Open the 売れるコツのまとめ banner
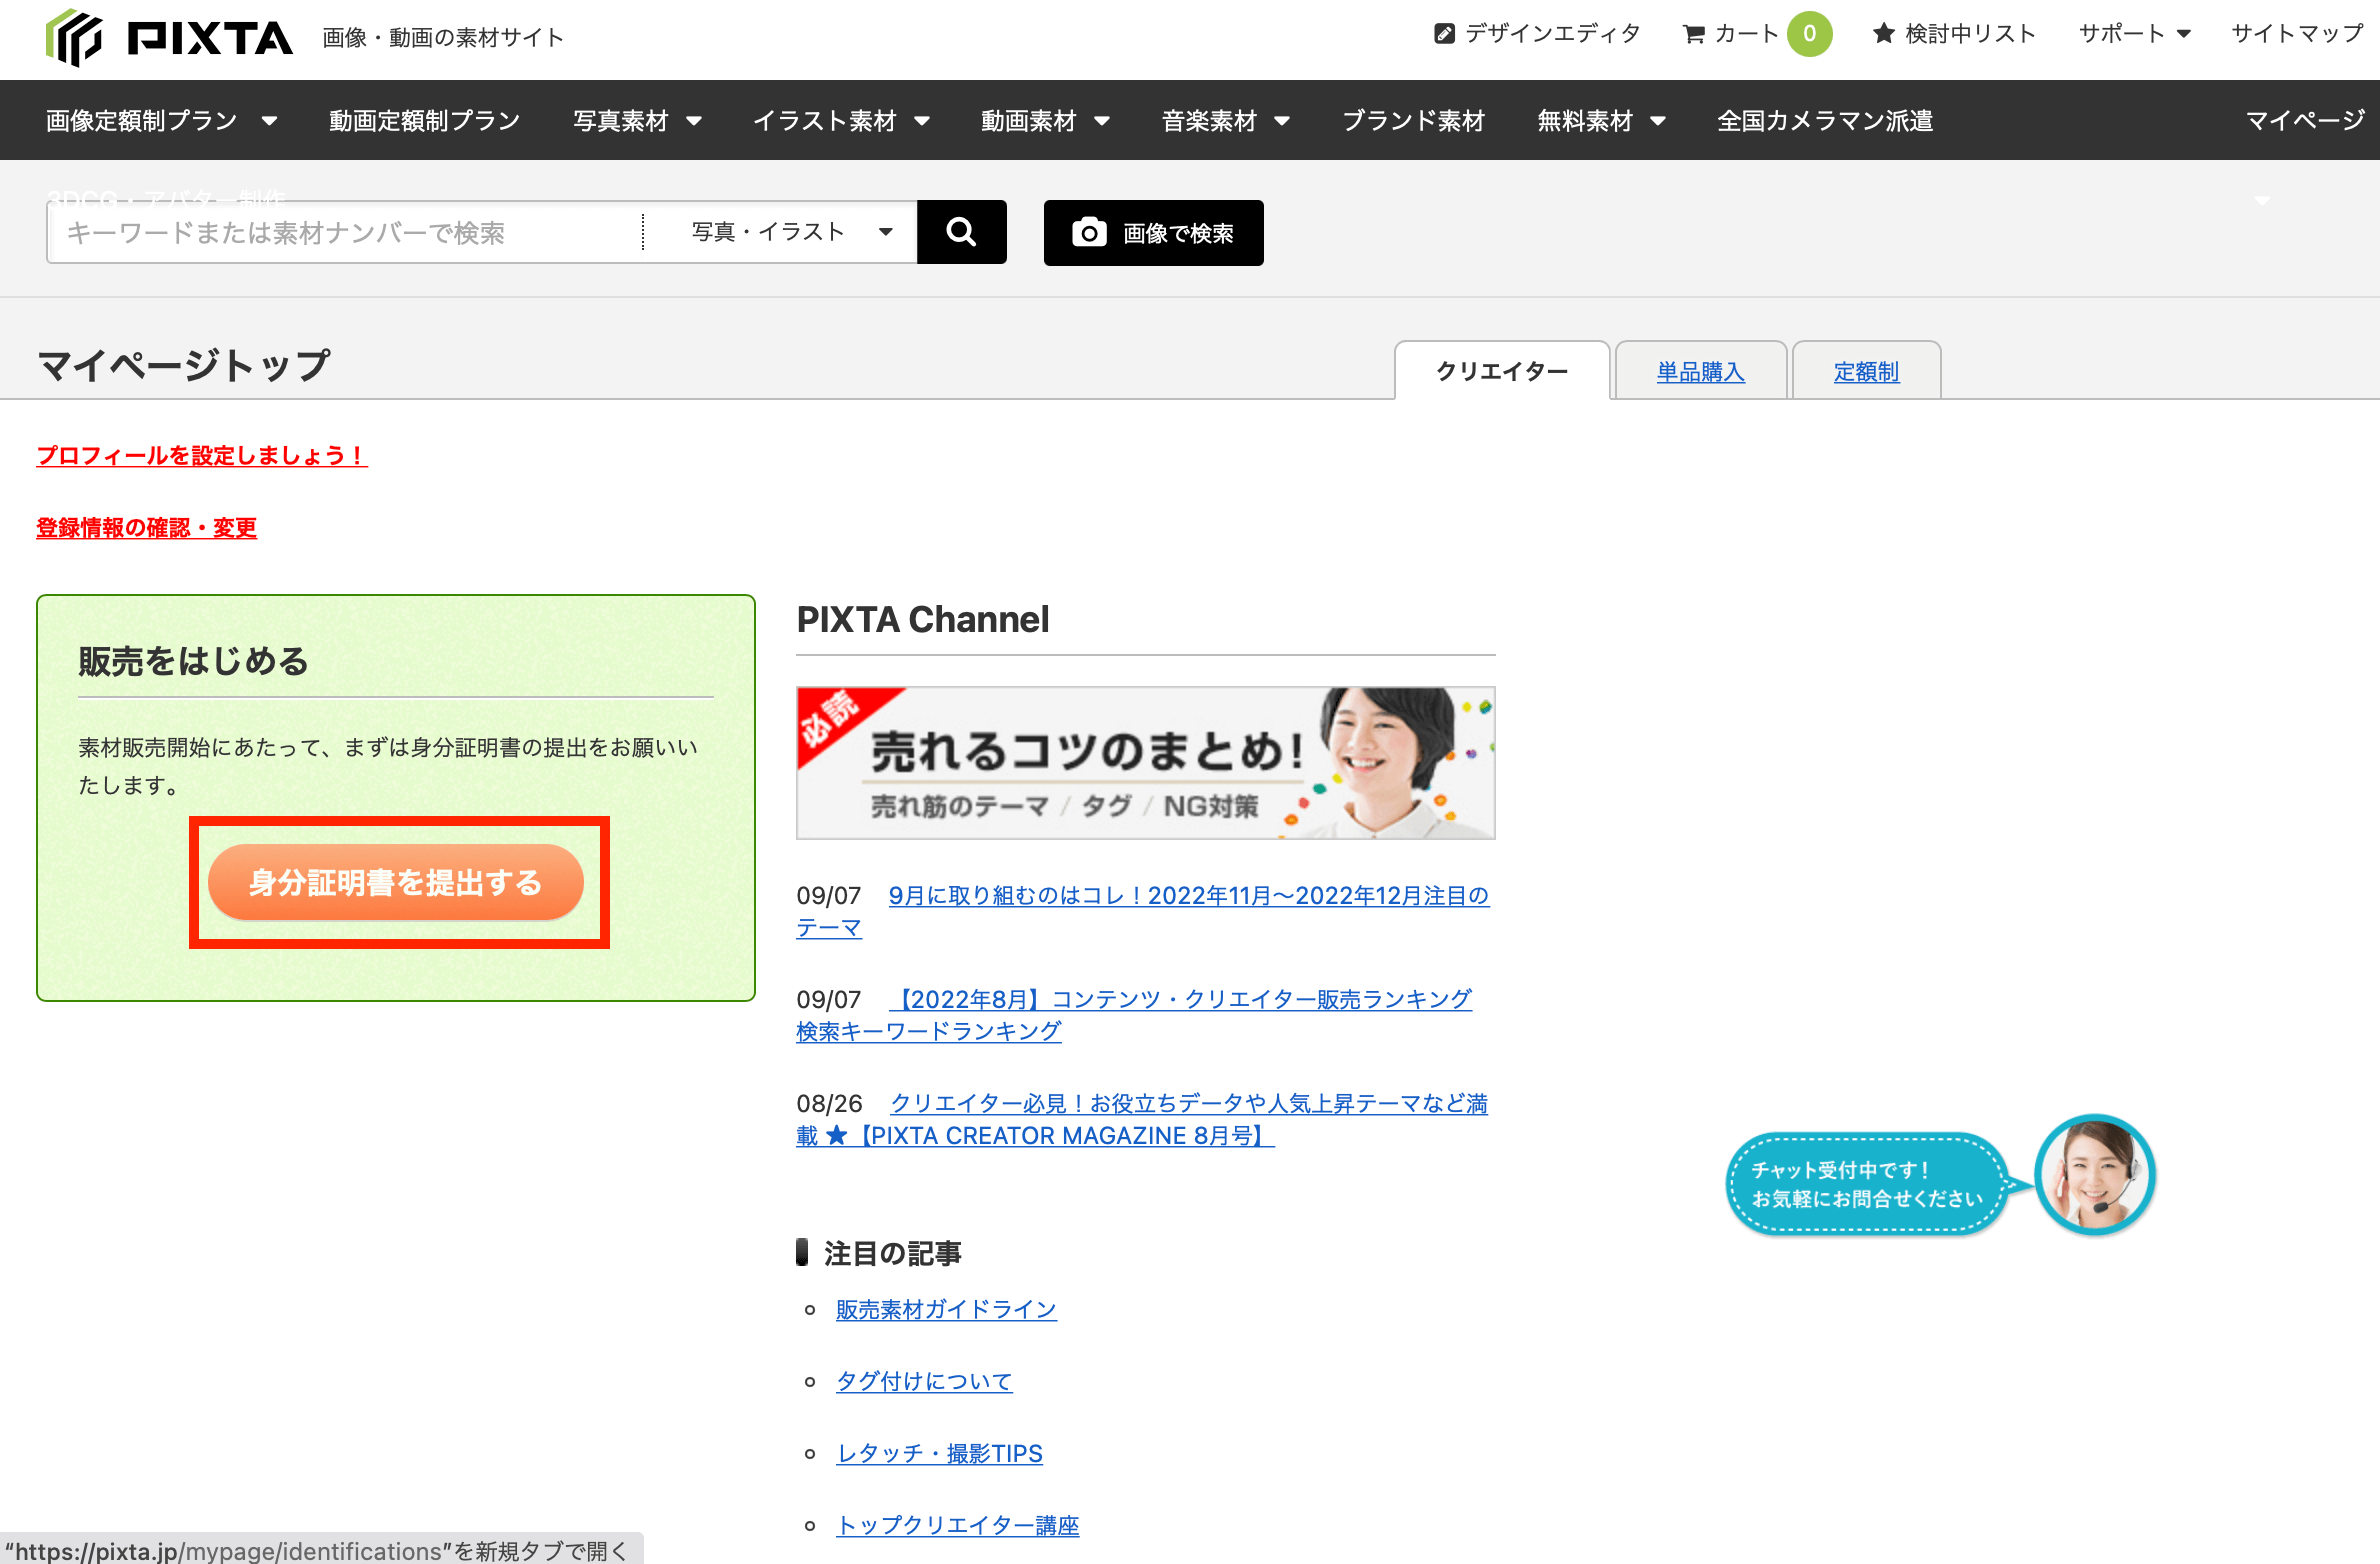Screen dimensions: 2380x1564 [x=1145, y=763]
